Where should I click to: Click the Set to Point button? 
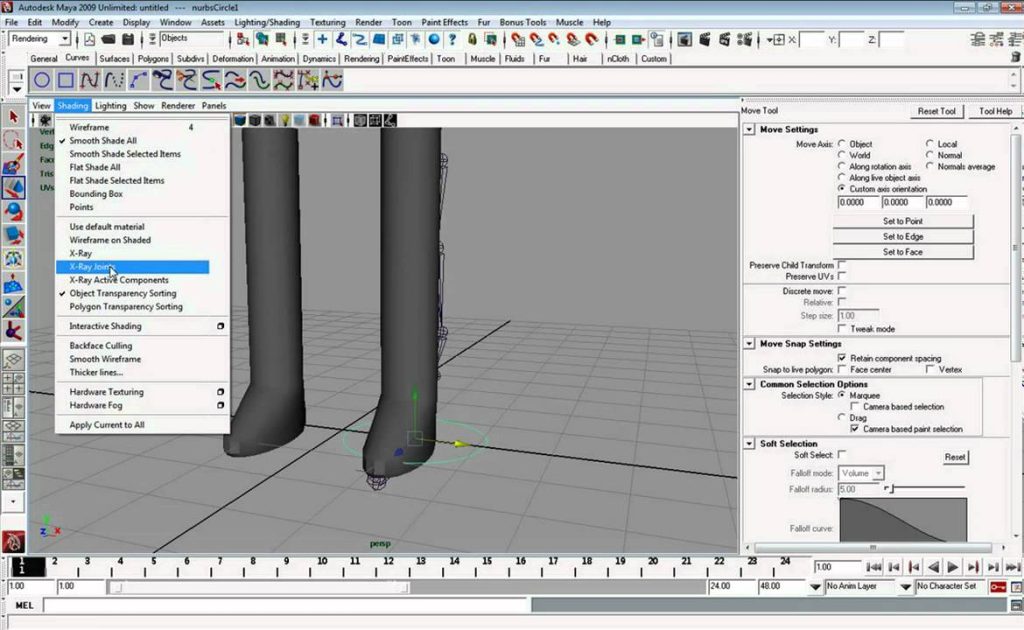[903, 221]
